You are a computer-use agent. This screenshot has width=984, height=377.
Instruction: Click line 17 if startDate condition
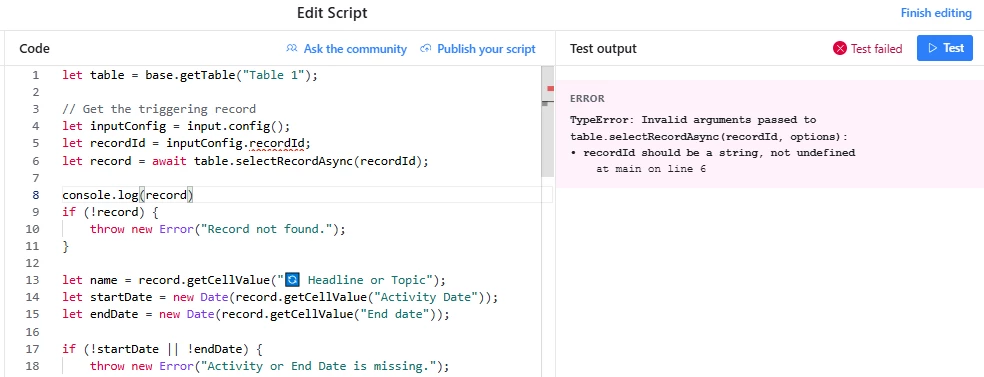pos(163,348)
